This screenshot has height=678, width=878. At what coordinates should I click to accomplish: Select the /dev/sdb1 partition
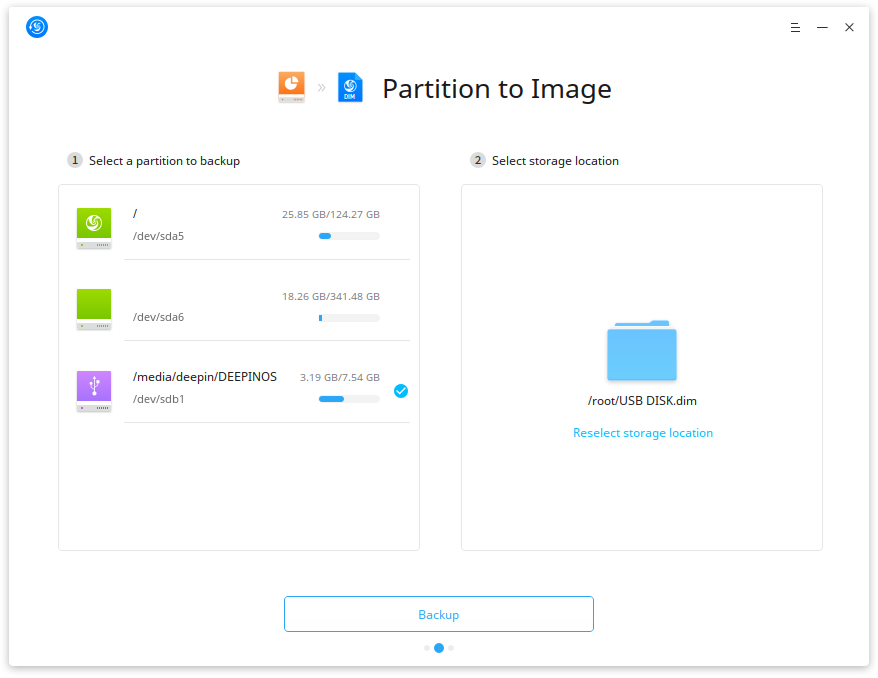[239, 389]
